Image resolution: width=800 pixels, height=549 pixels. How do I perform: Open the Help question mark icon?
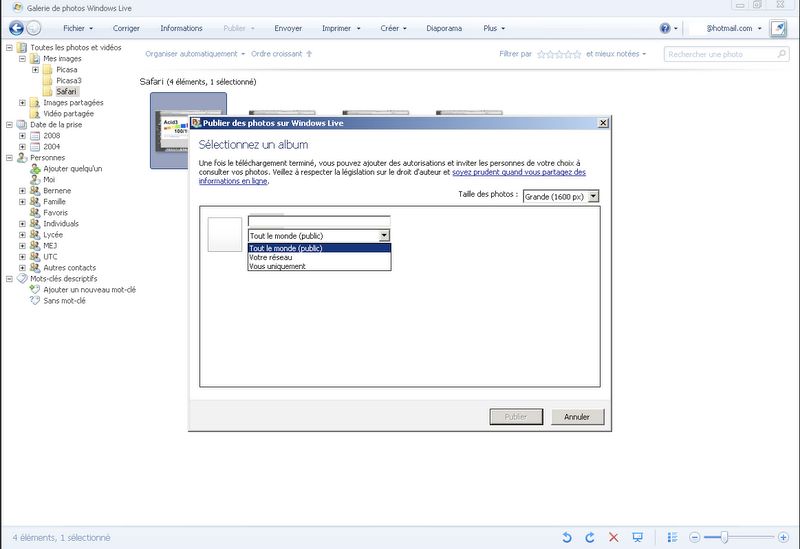[x=665, y=28]
